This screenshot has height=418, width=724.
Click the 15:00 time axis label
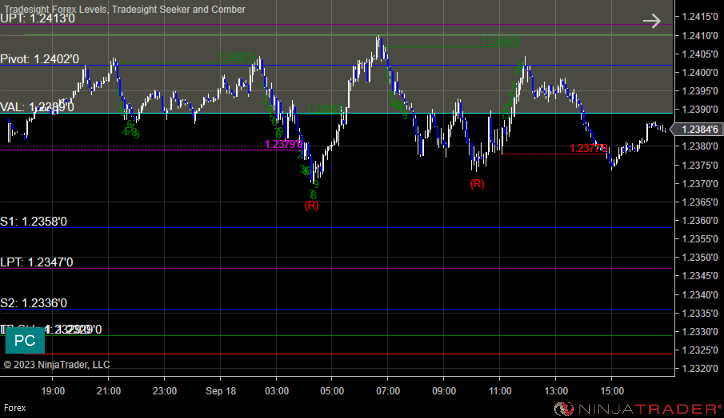click(x=612, y=391)
